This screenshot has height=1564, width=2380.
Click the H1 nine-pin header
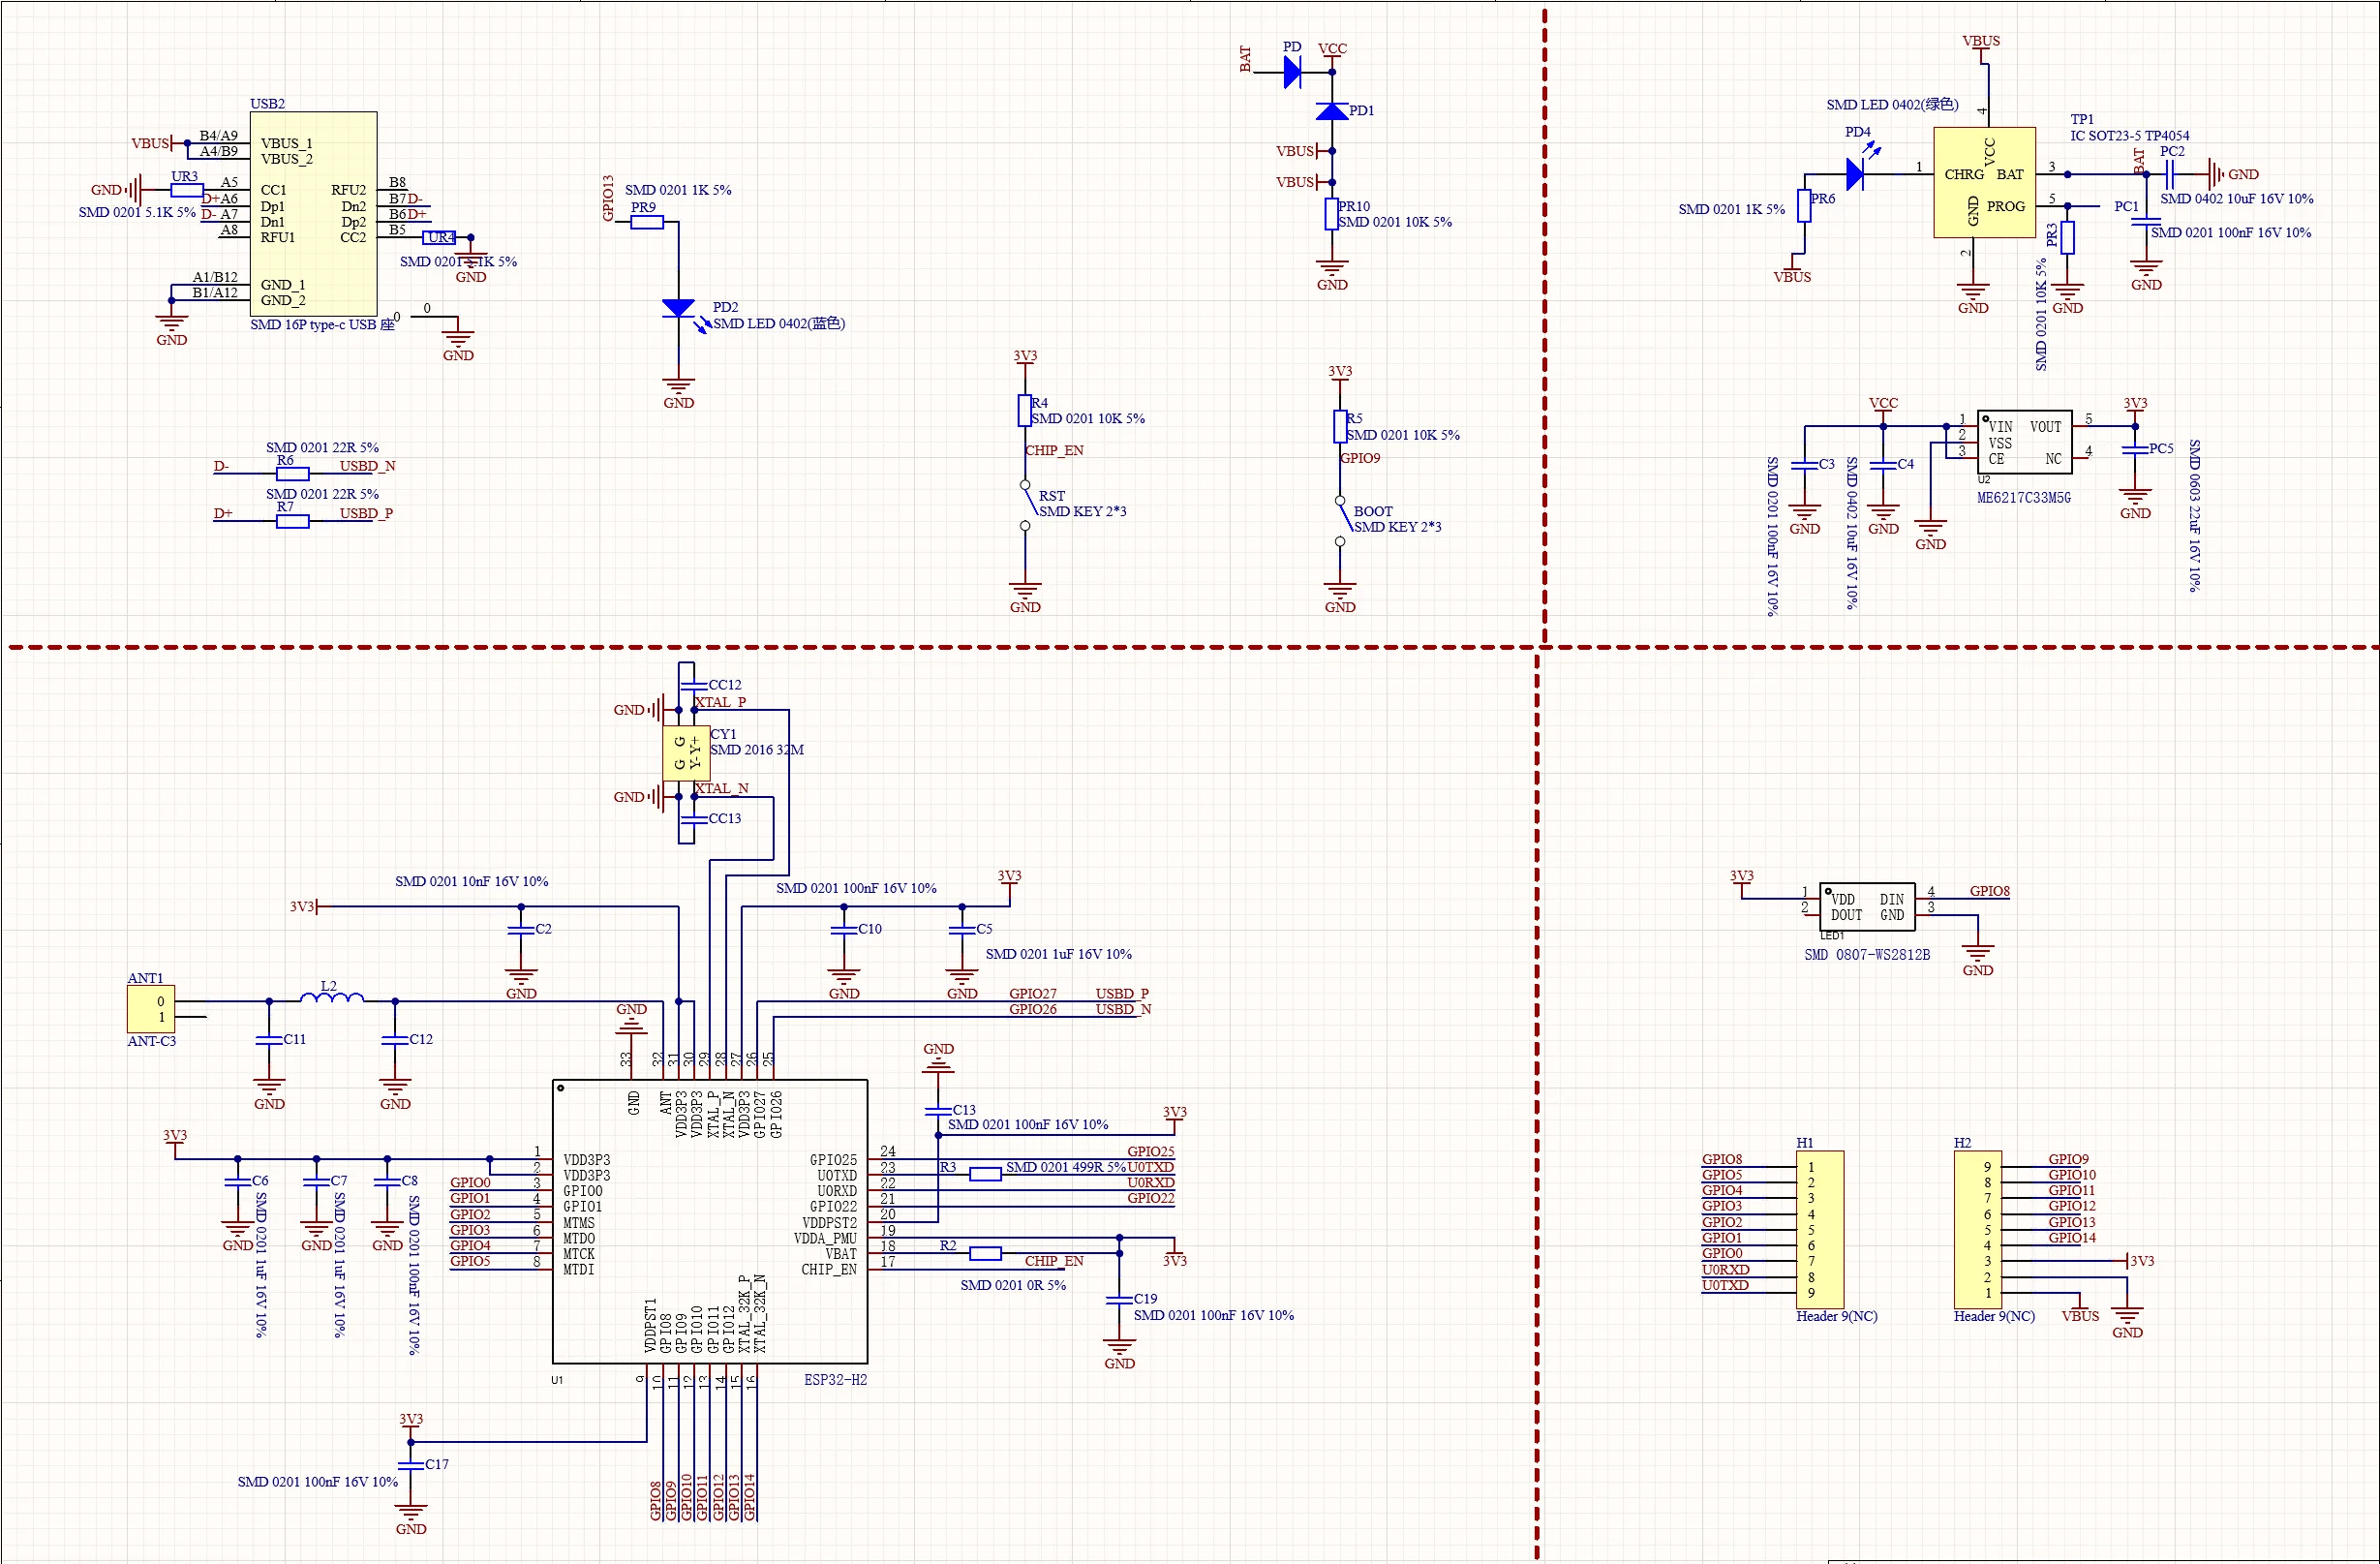pos(1820,1229)
